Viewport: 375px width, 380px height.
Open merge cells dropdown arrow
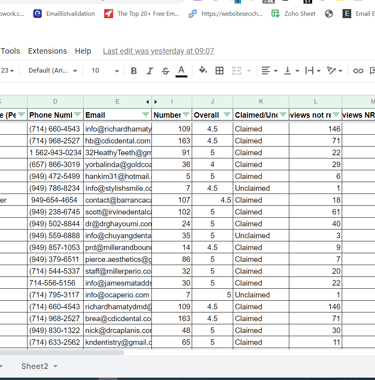pyautogui.click(x=249, y=71)
